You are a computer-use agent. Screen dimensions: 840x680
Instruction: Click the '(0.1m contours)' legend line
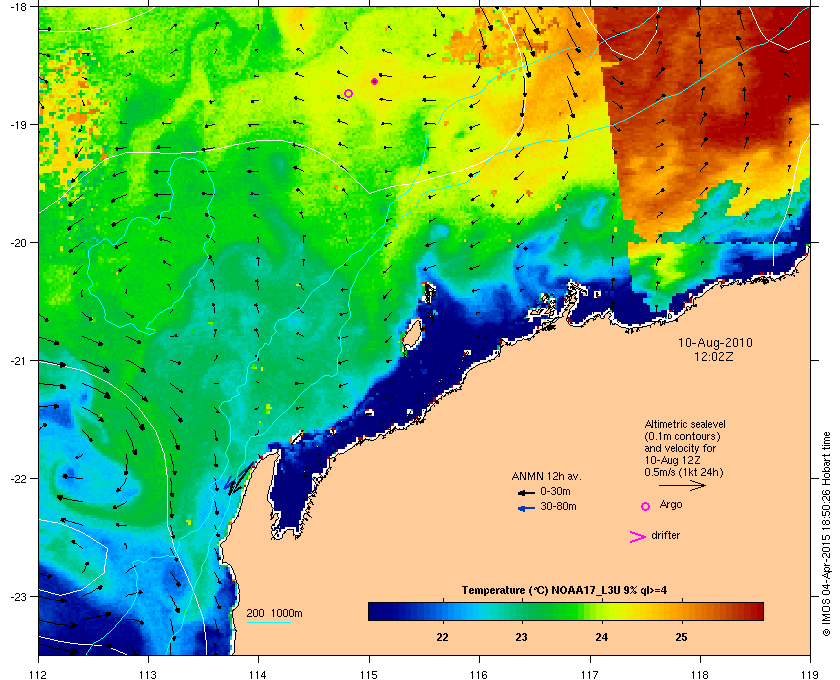point(682,436)
